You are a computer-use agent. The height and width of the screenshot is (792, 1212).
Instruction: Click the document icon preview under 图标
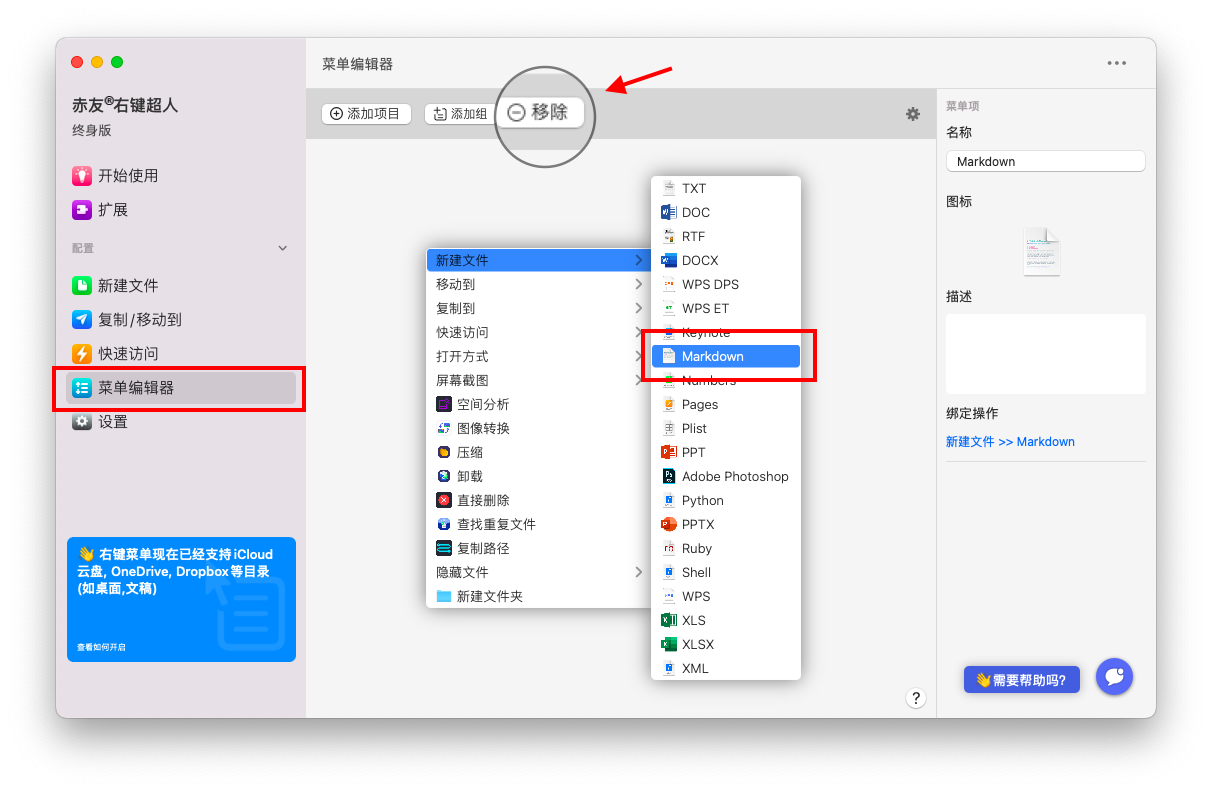1041,252
